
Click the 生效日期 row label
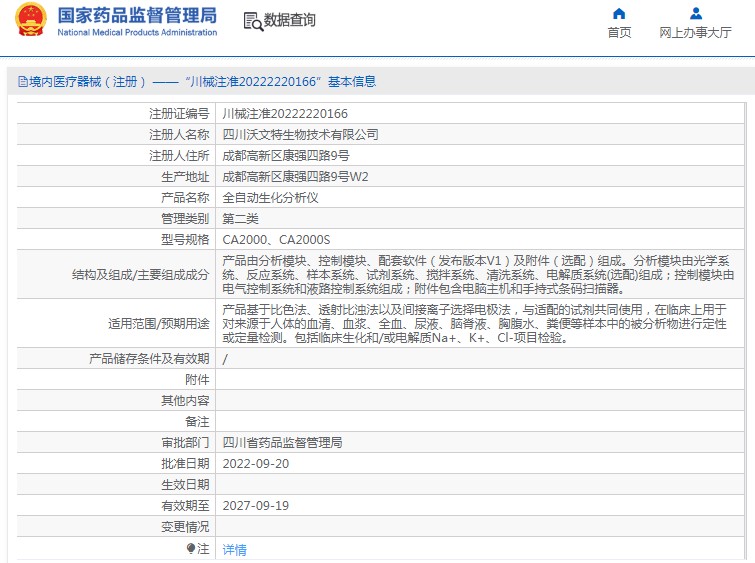(185, 484)
